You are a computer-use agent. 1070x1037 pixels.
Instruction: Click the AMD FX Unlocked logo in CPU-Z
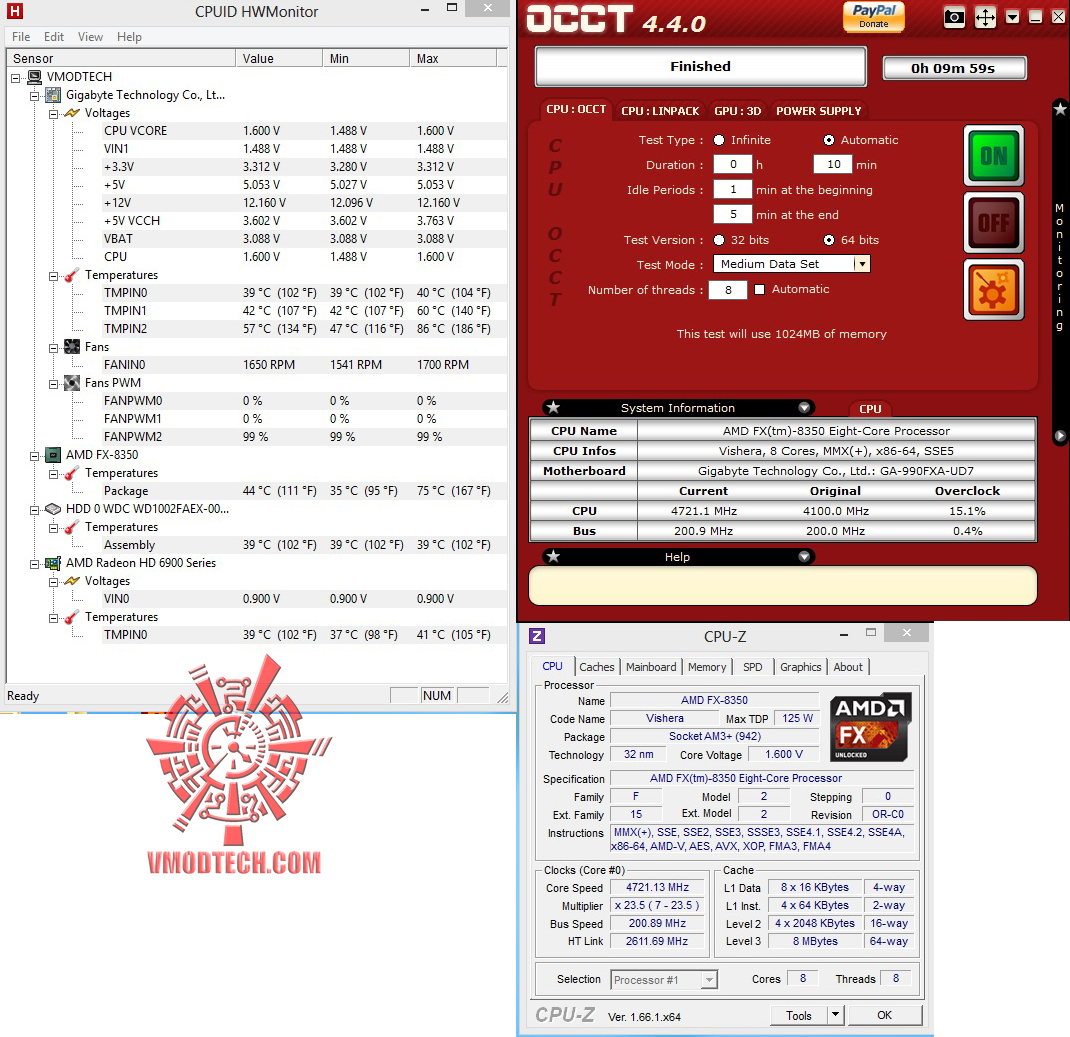tap(870, 727)
